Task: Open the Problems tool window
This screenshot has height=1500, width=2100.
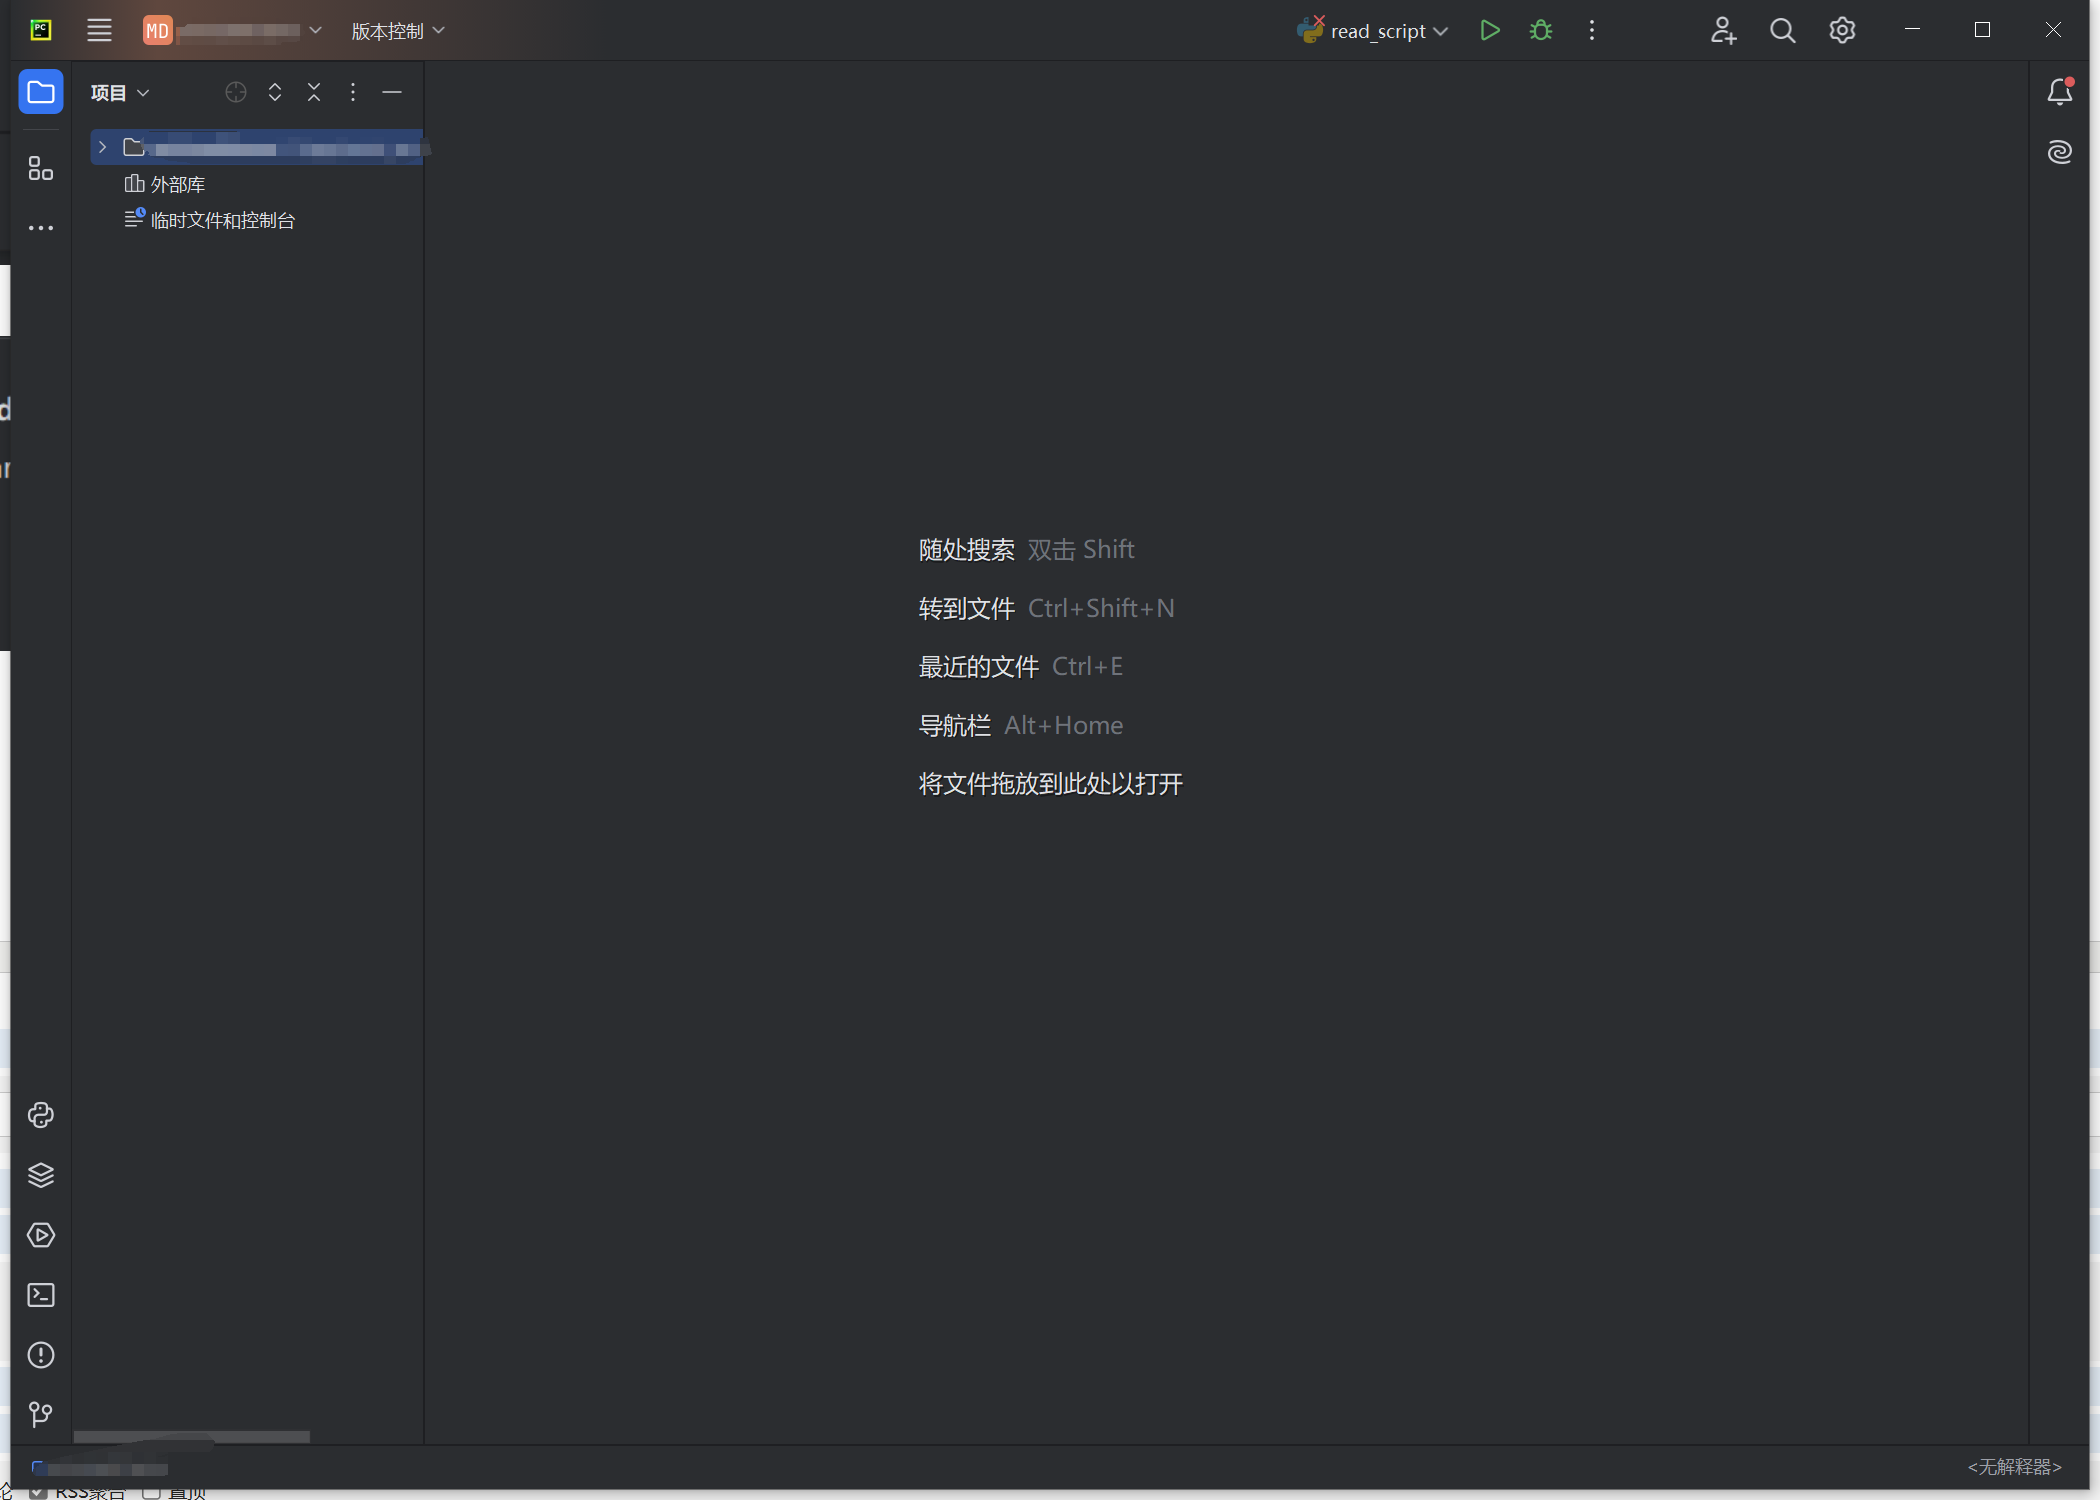Action: (x=41, y=1355)
